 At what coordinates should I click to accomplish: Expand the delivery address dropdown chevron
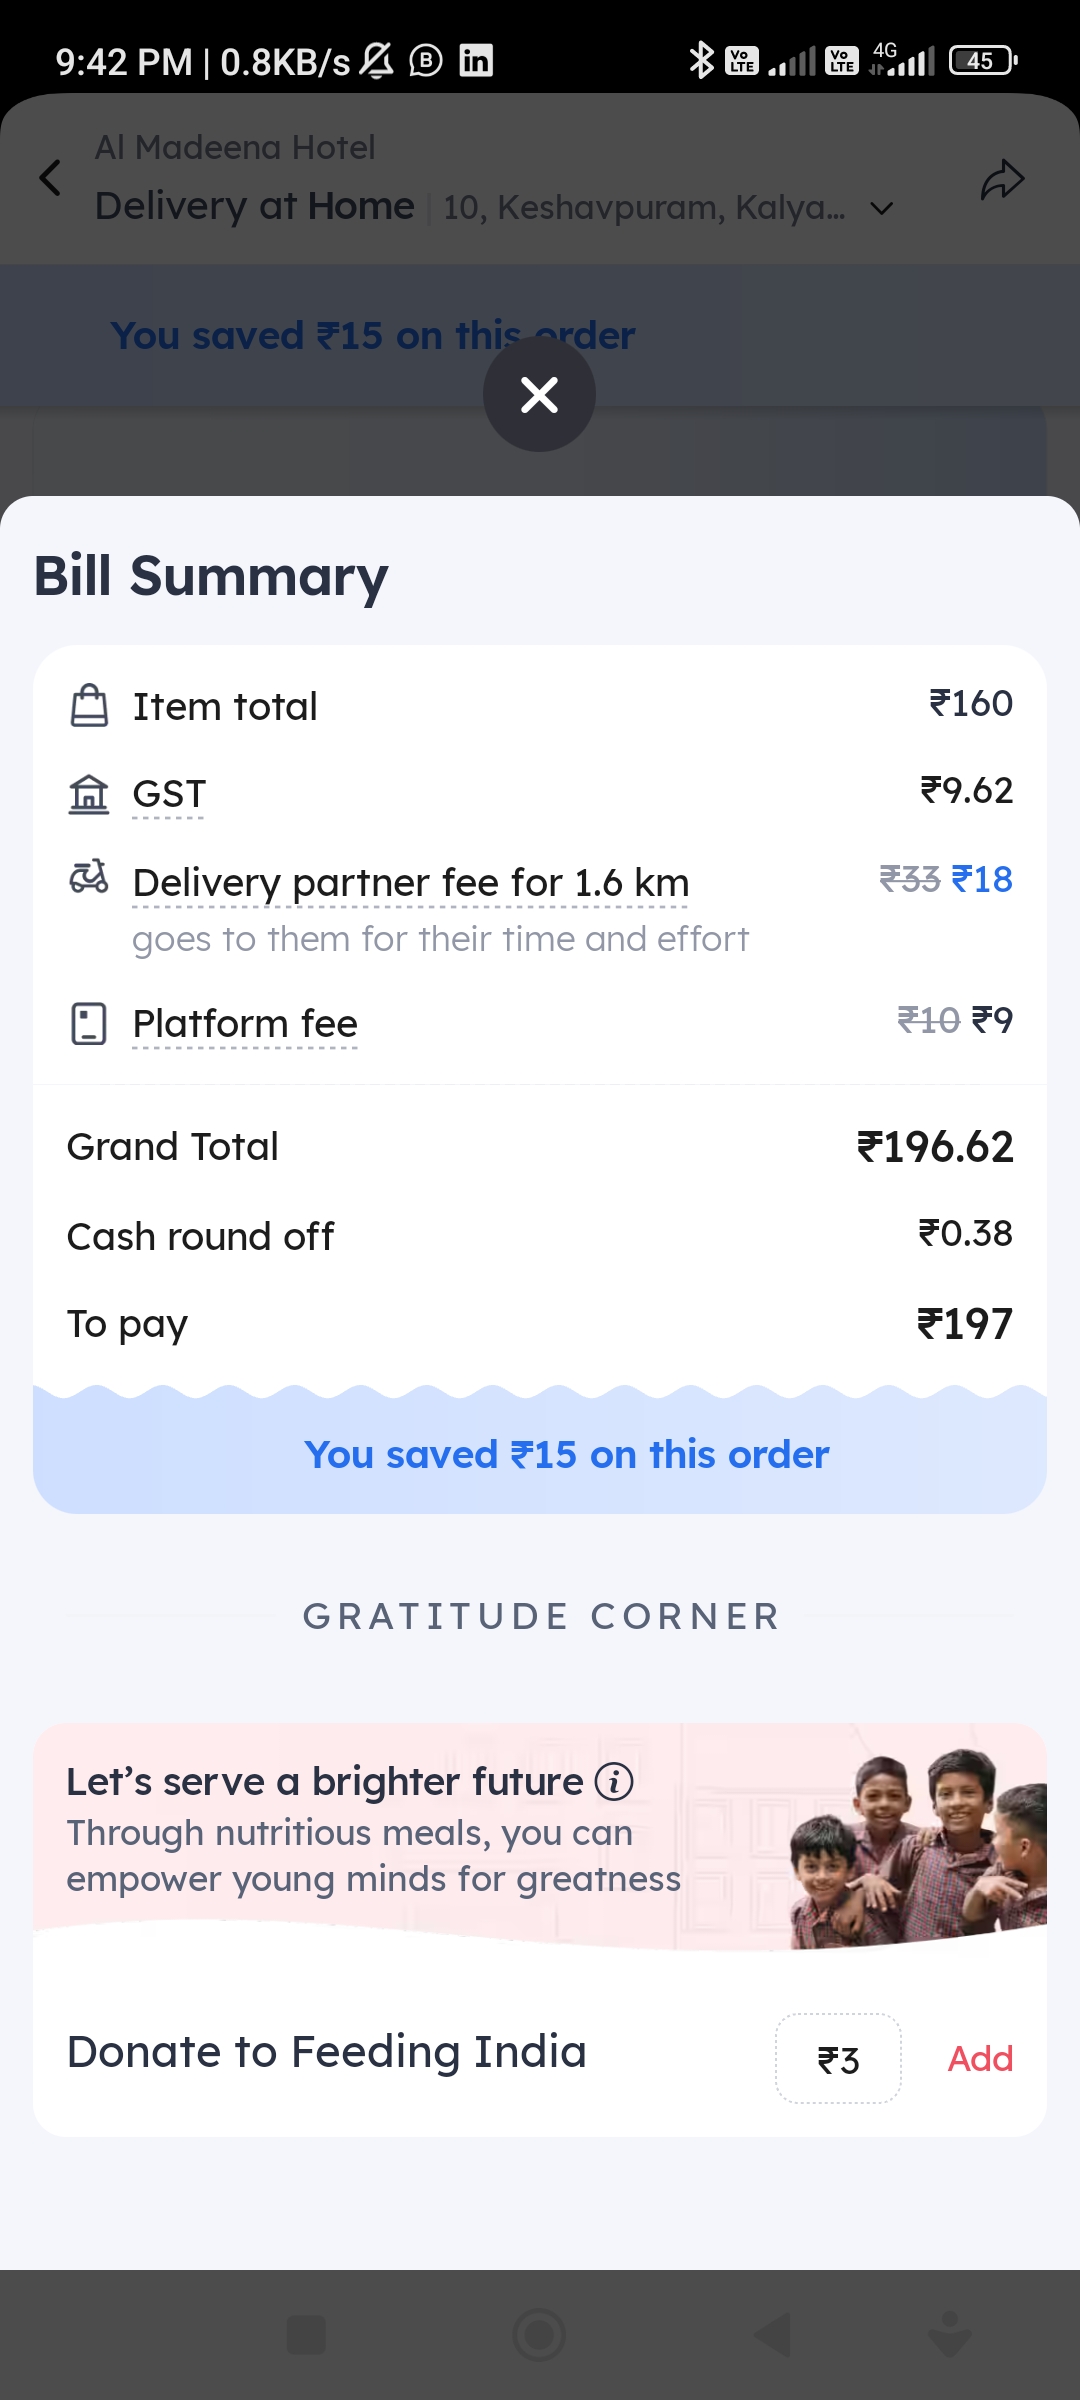[881, 208]
